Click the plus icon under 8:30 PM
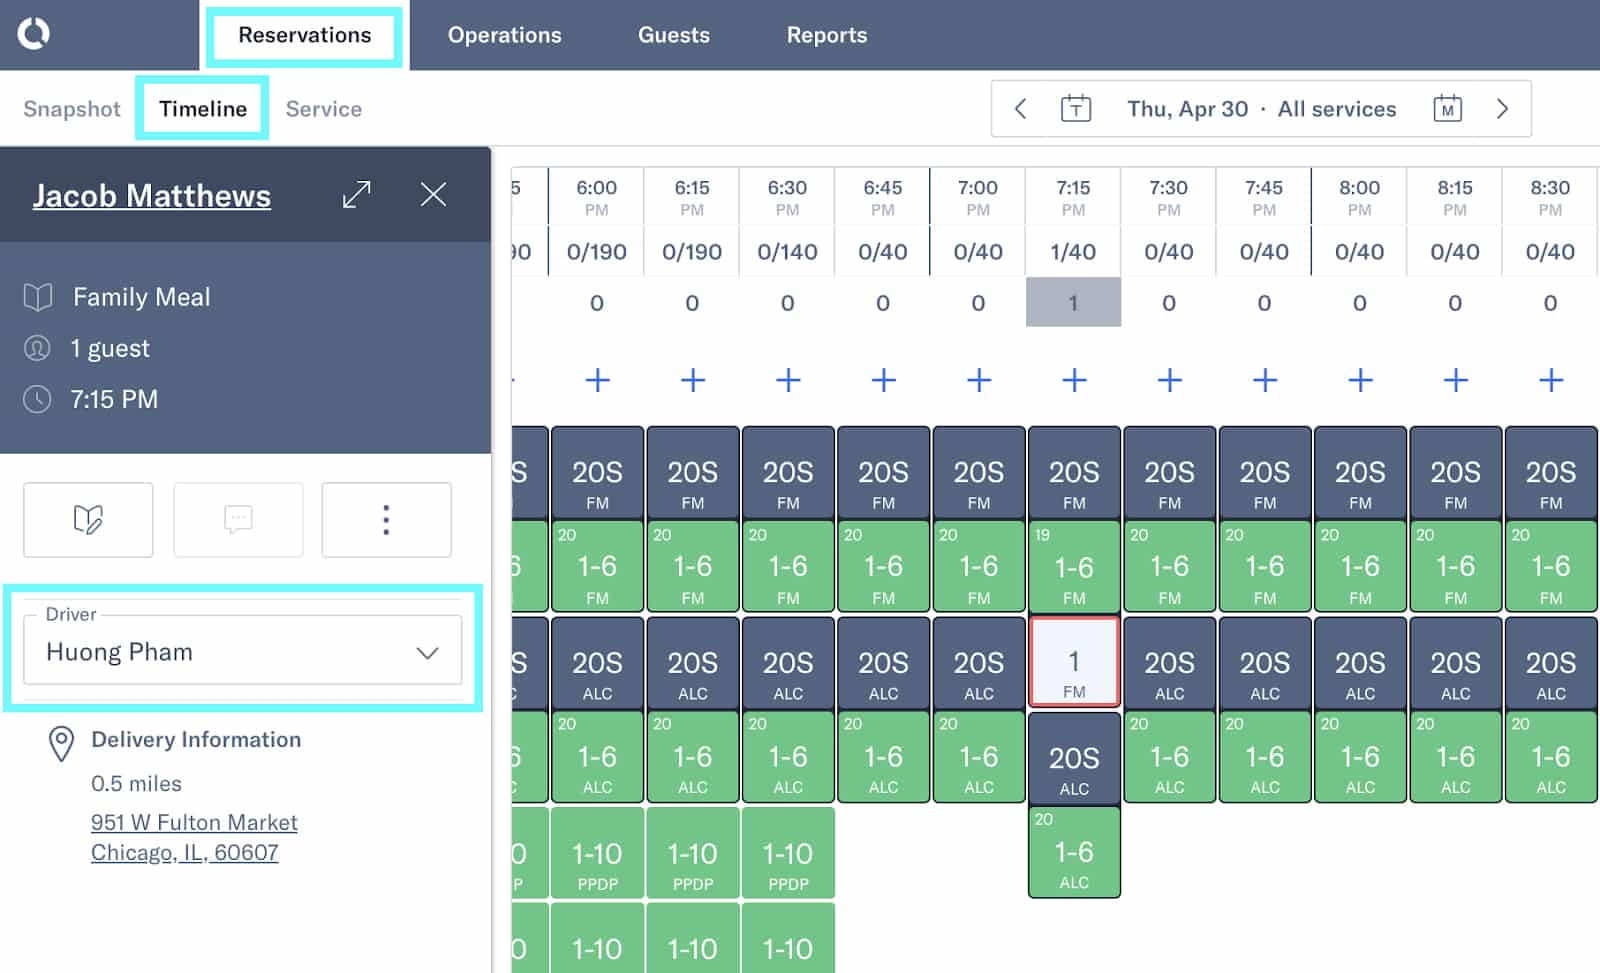 click(1550, 380)
